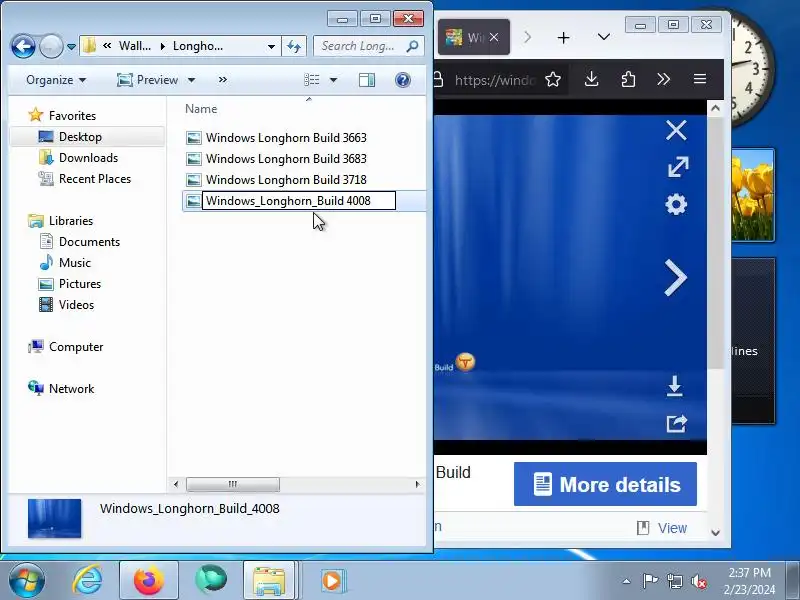
Task: Change view with the view icon
Action: 312,80
